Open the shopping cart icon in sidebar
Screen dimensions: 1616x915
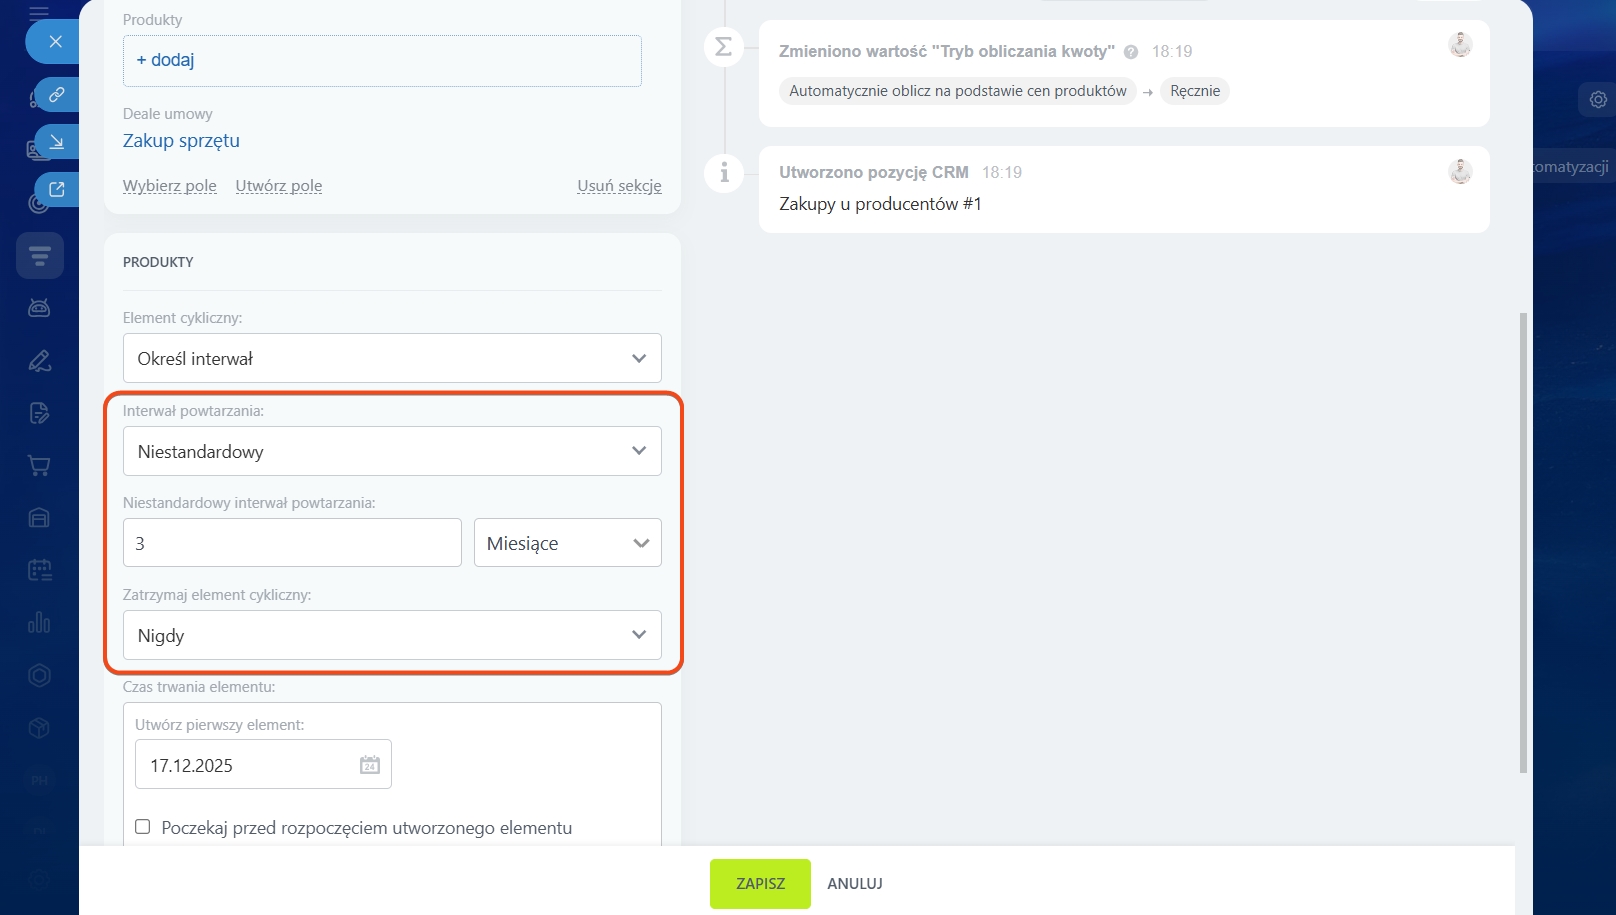click(40, 465)
